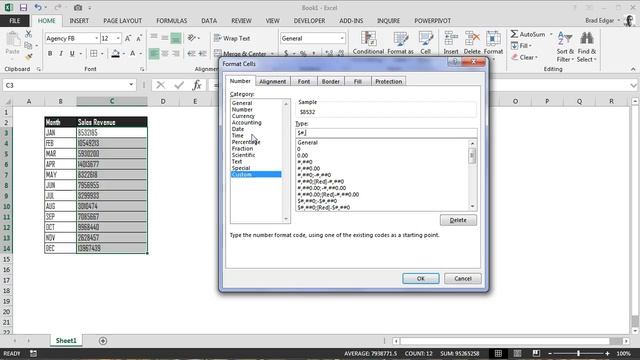640x360 pixels.
Task: Click the Font Color letter A icon
Action: tap(133, 53)
